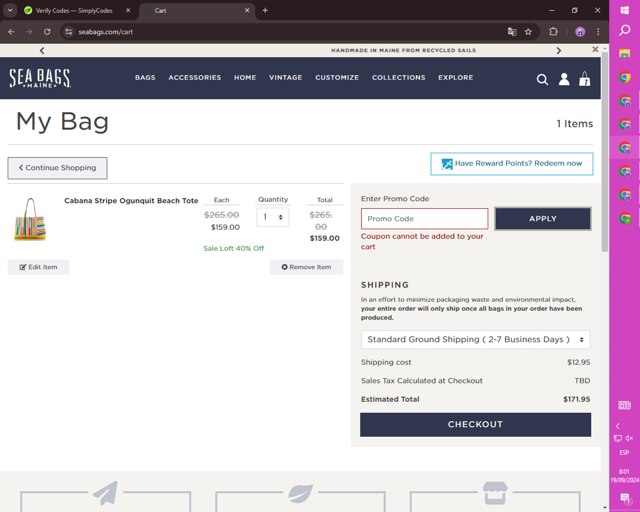Reload the cart page

point(47,31)
